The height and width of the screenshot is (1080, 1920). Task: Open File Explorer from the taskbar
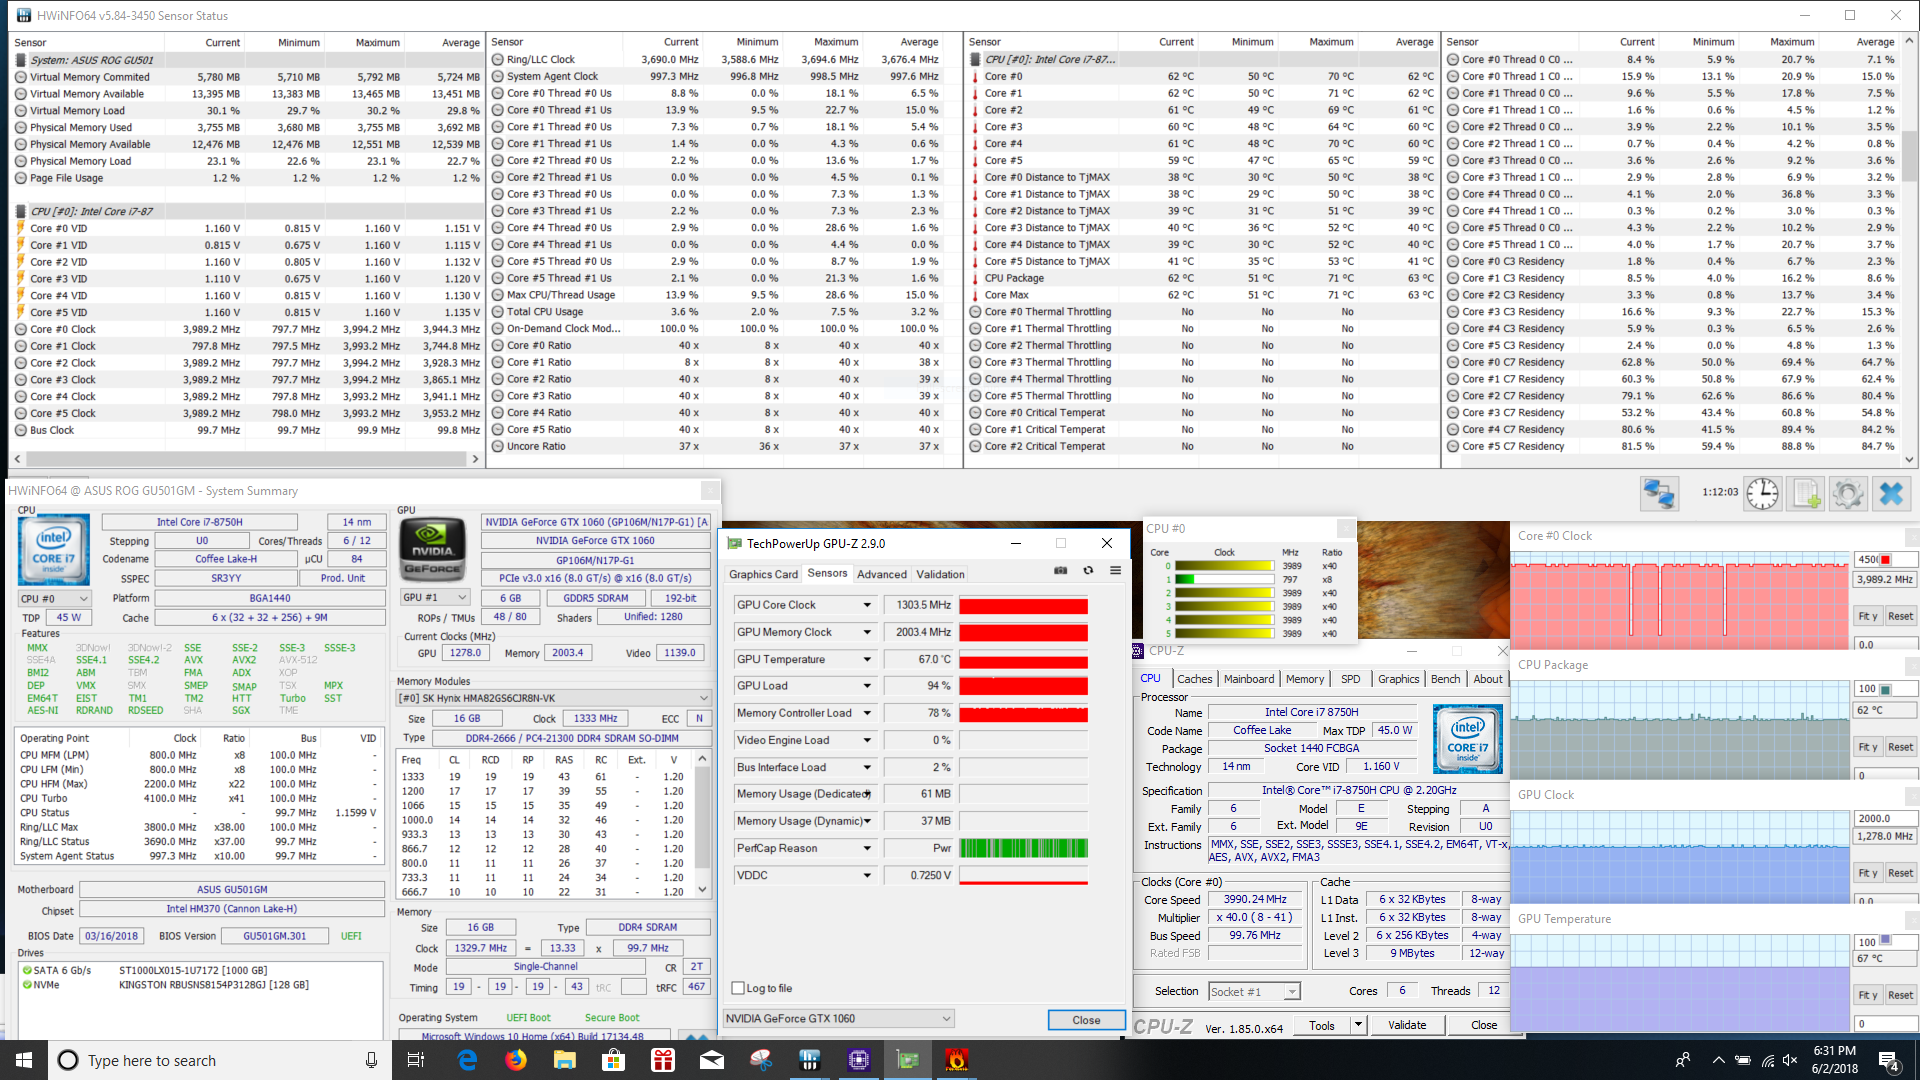click(x=565, y=1060)
